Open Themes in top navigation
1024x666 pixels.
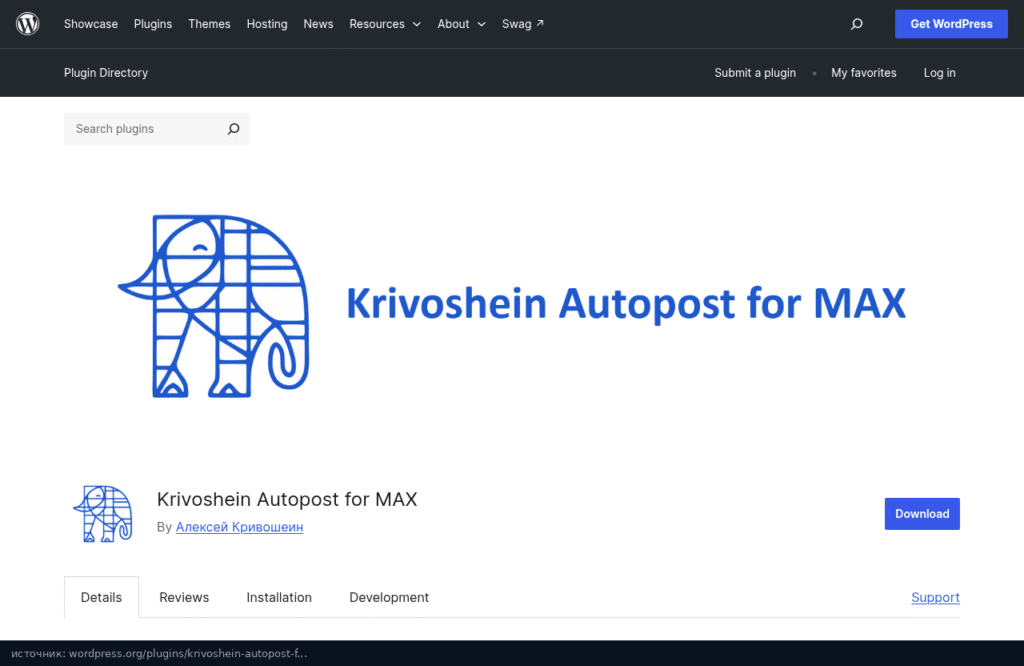point(209,24)
